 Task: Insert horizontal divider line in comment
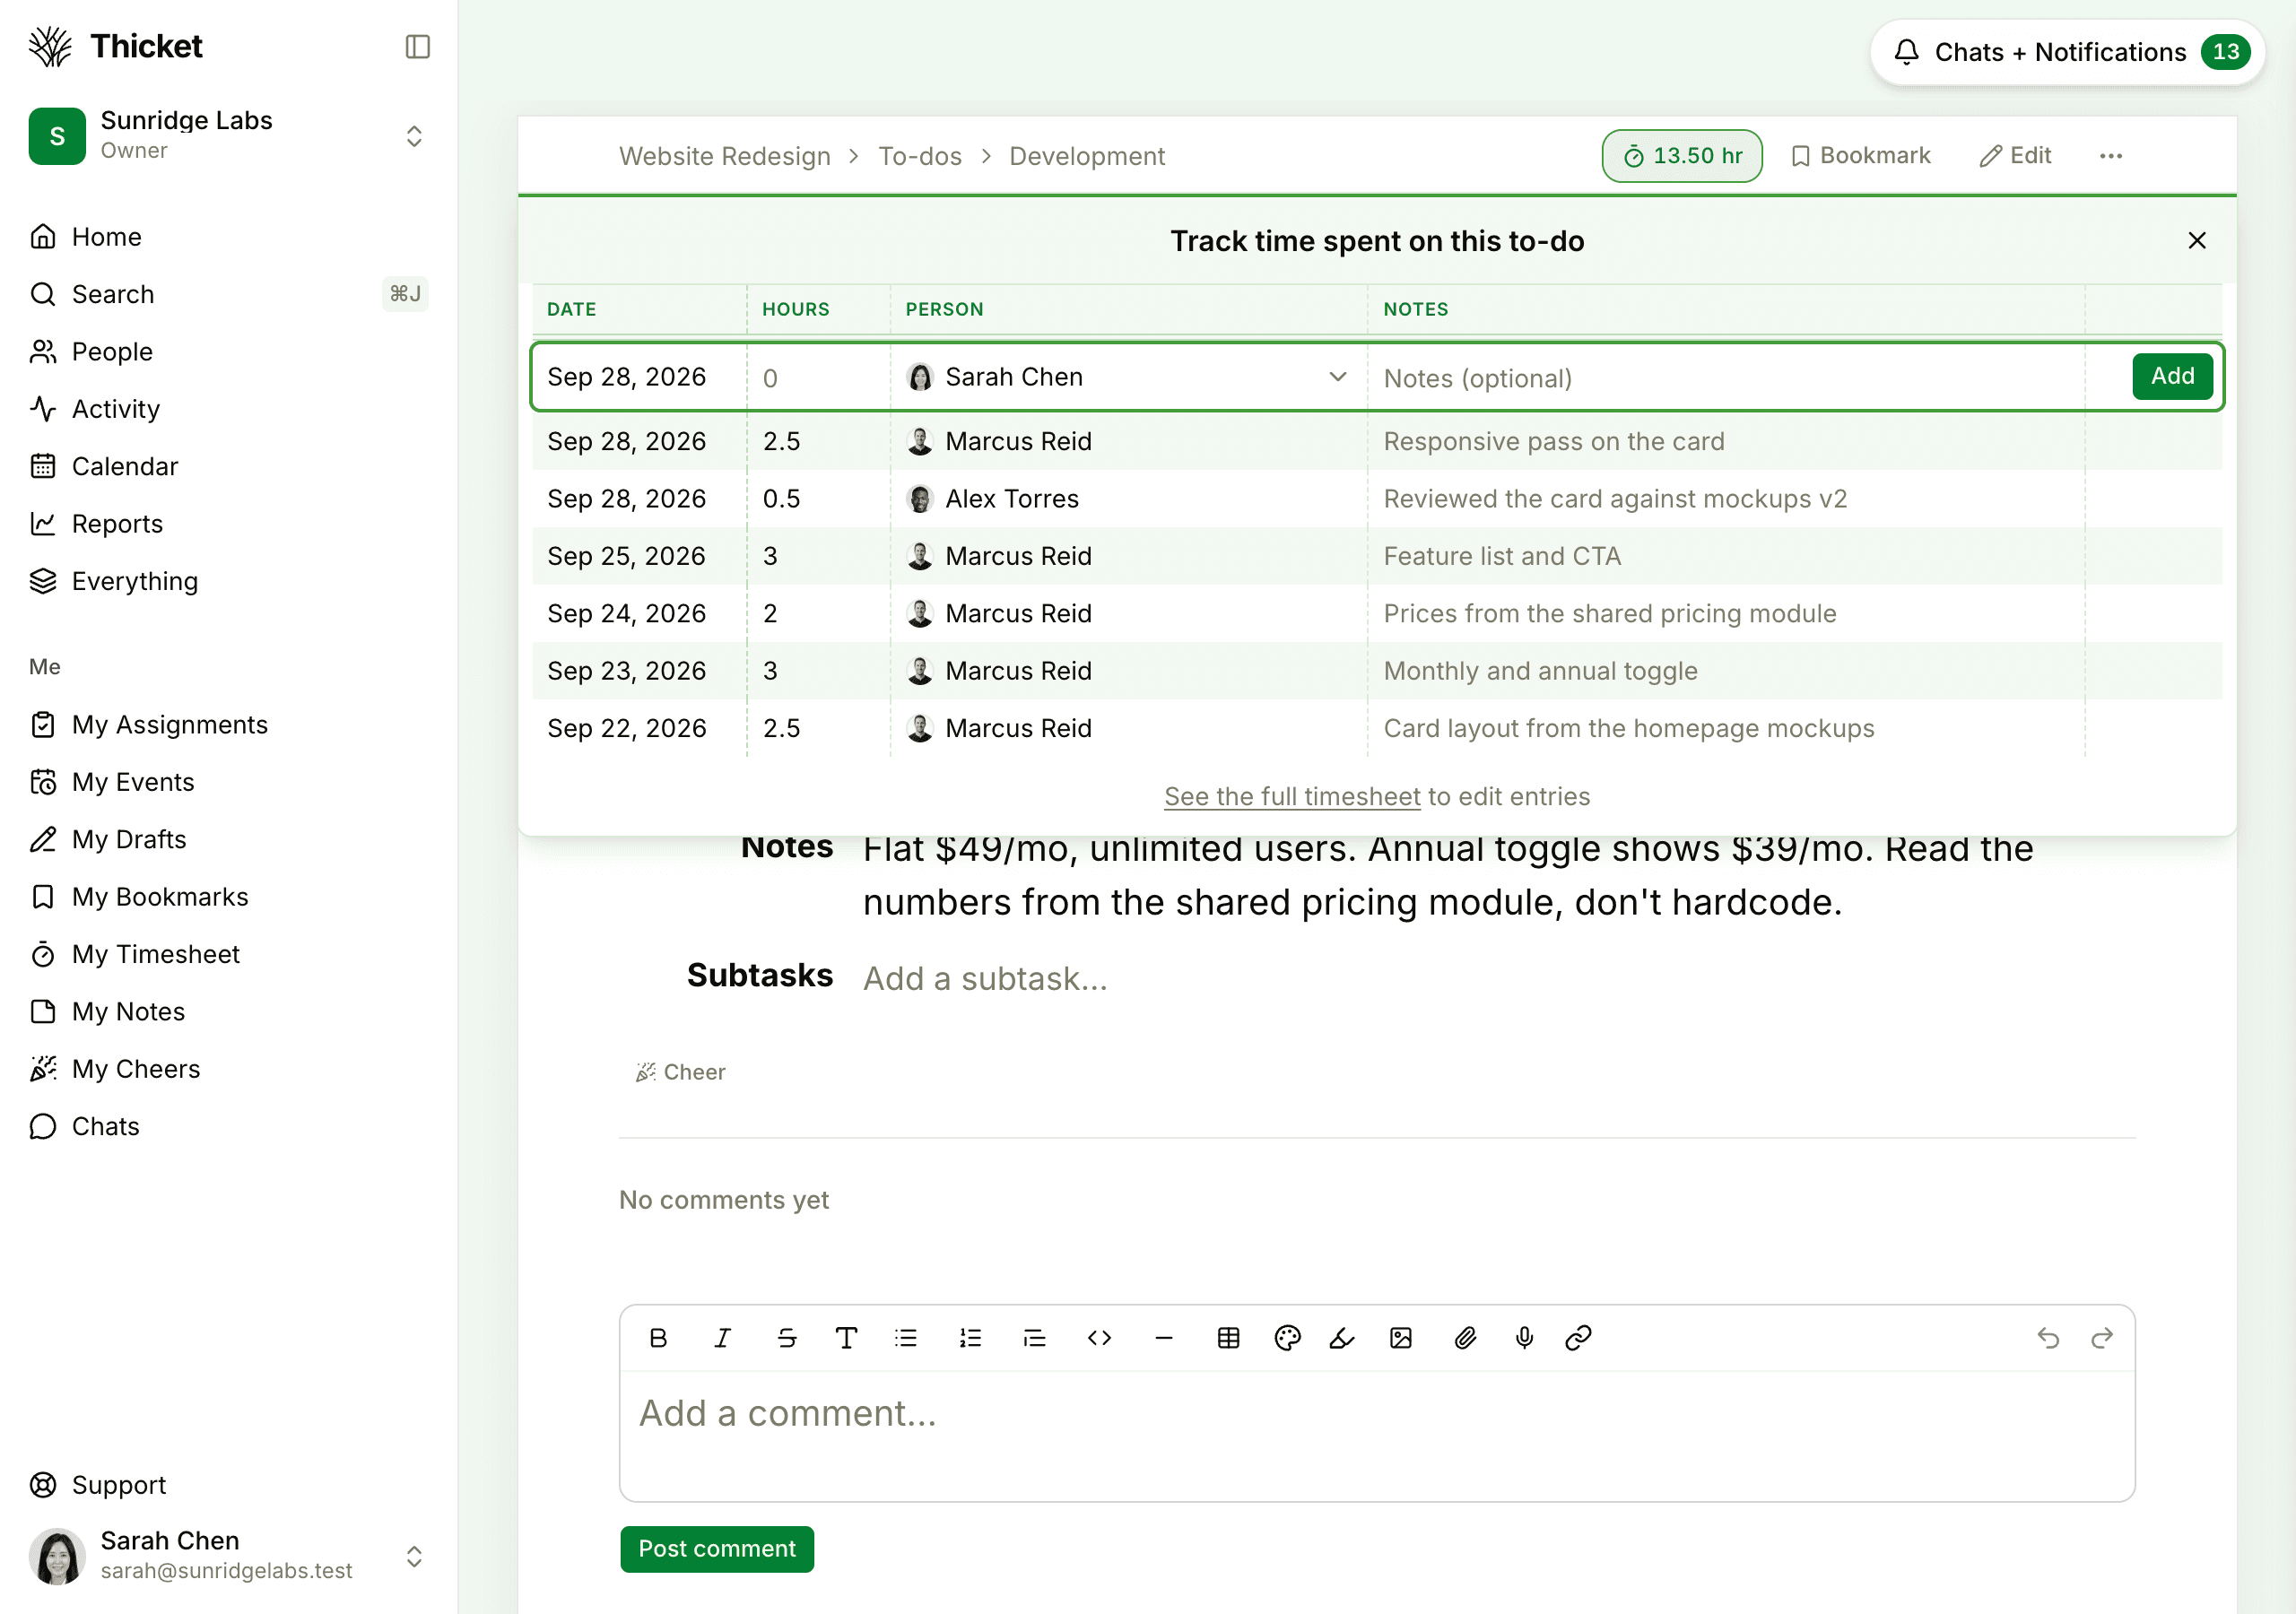[x=1164, y=1338]
